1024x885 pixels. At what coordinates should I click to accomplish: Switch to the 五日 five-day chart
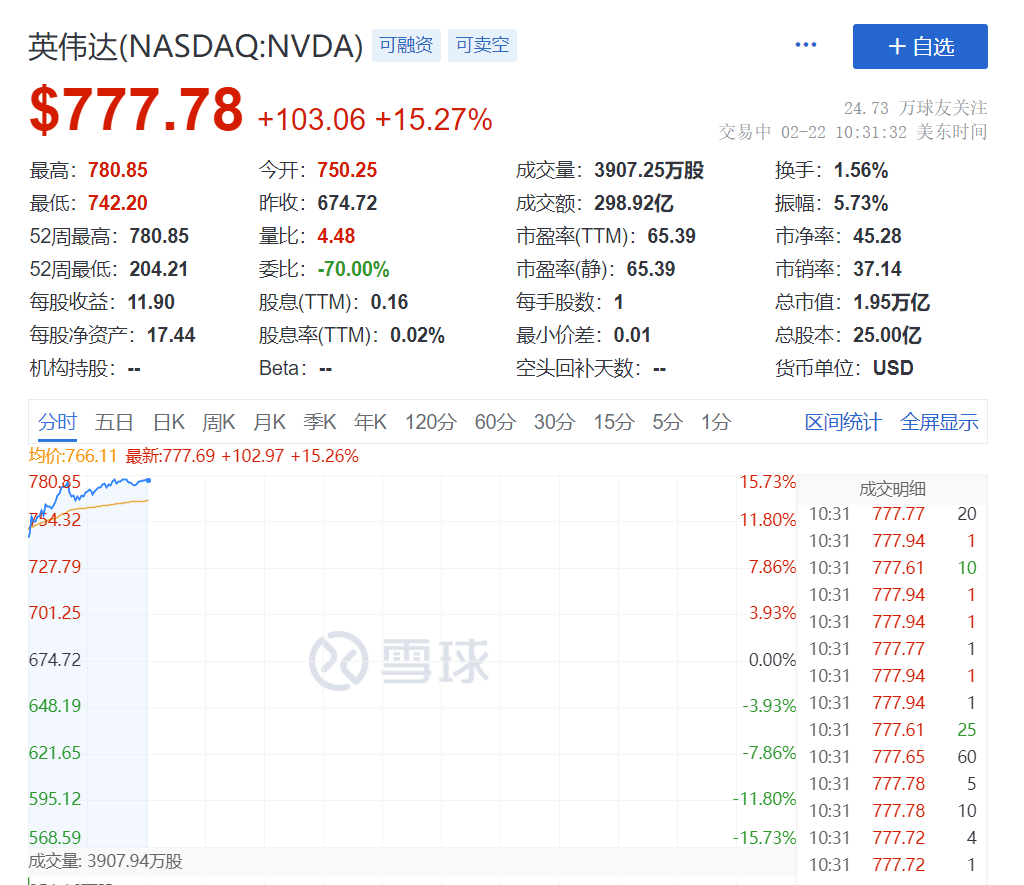113,422
